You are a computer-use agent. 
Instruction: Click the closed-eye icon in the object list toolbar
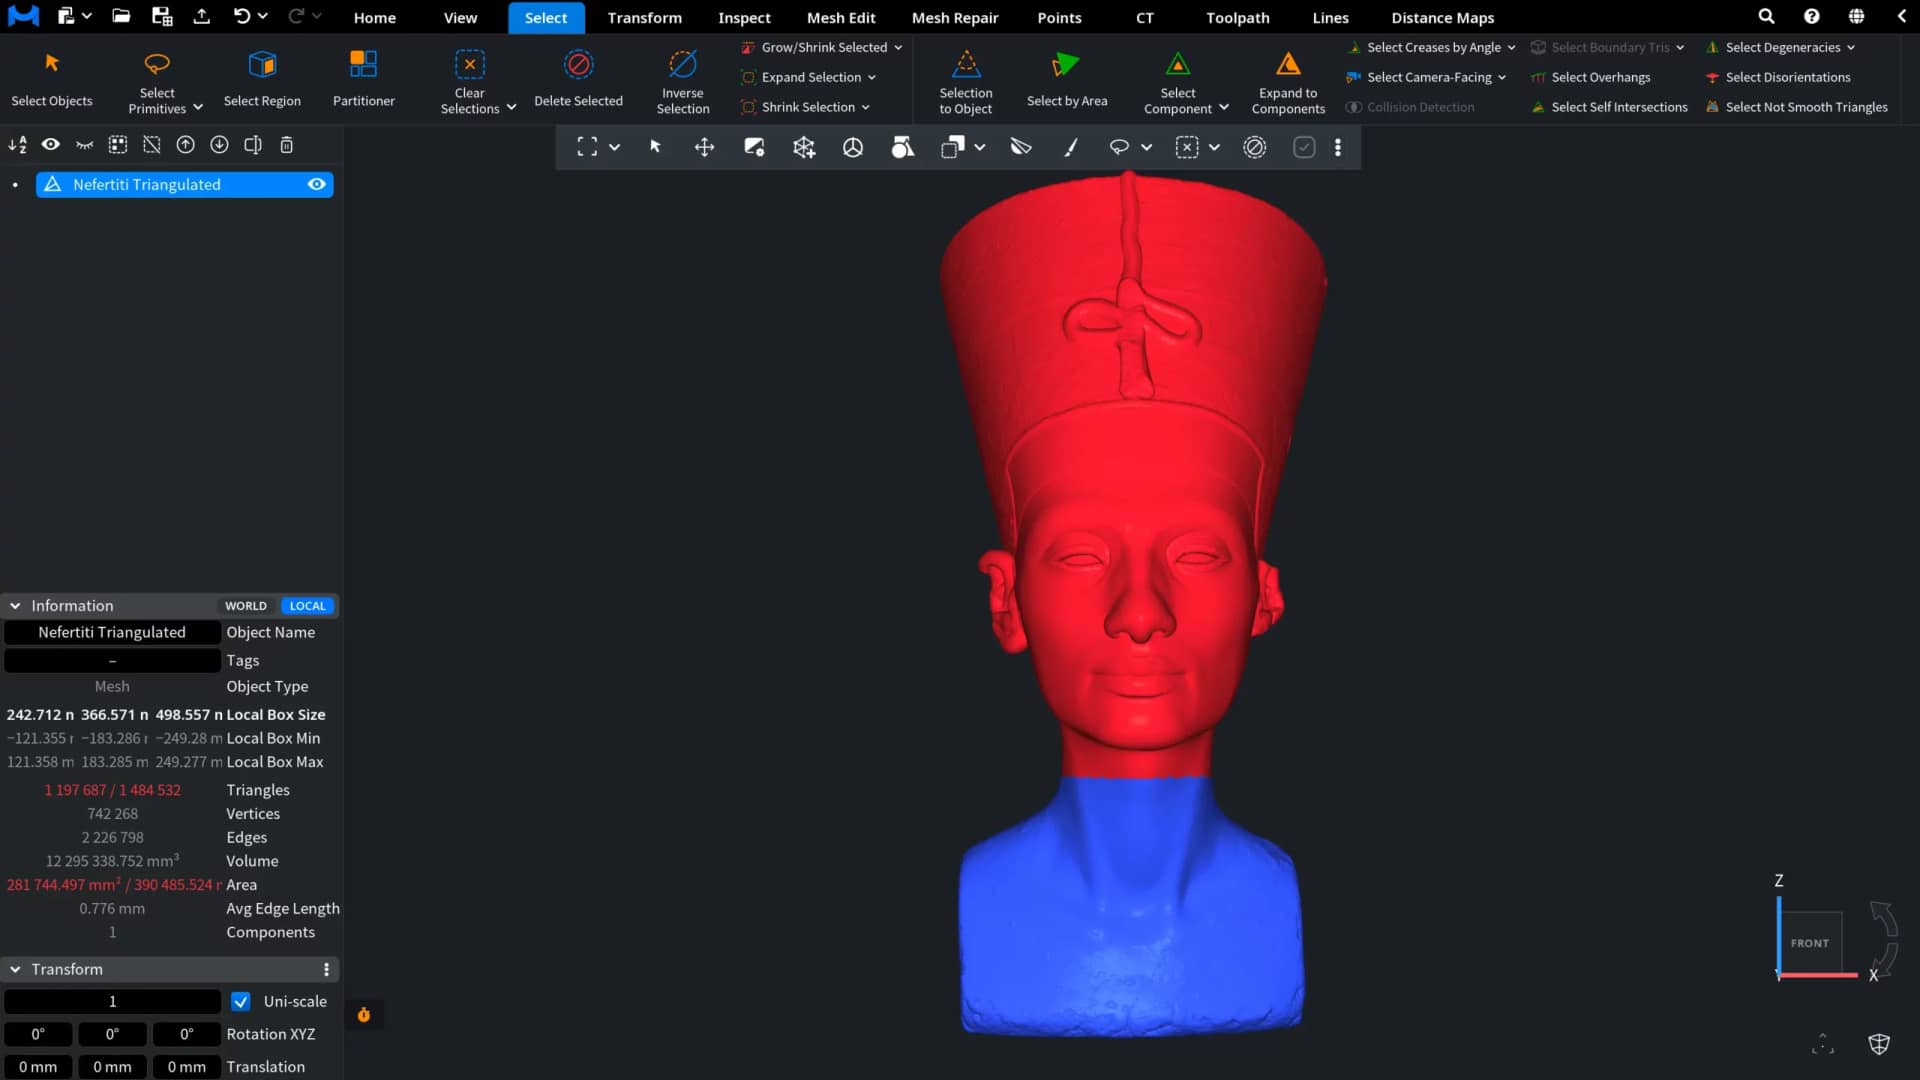click(84, 145)
